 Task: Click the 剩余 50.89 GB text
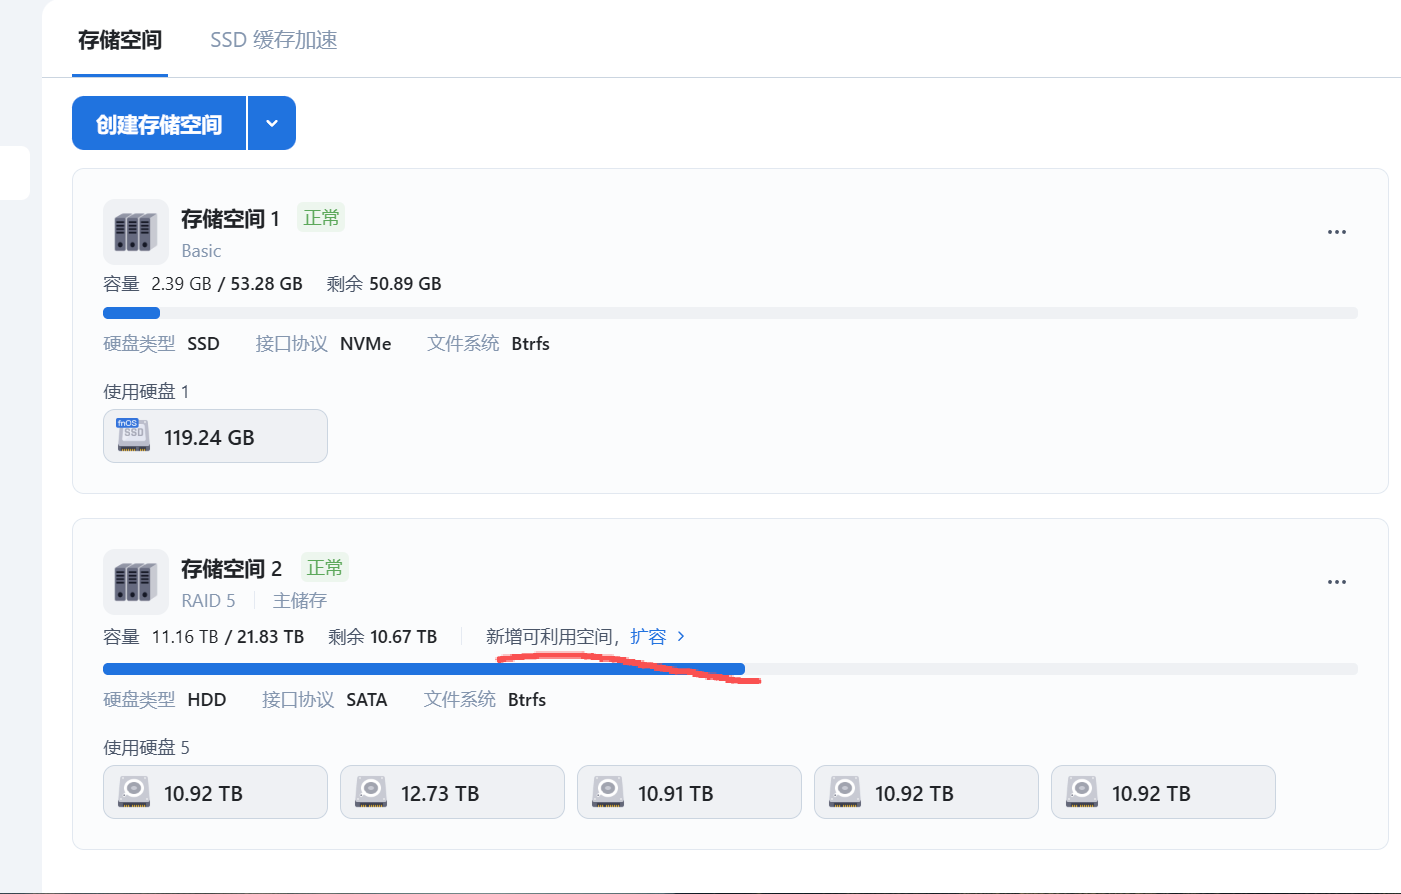coord(384,284)
